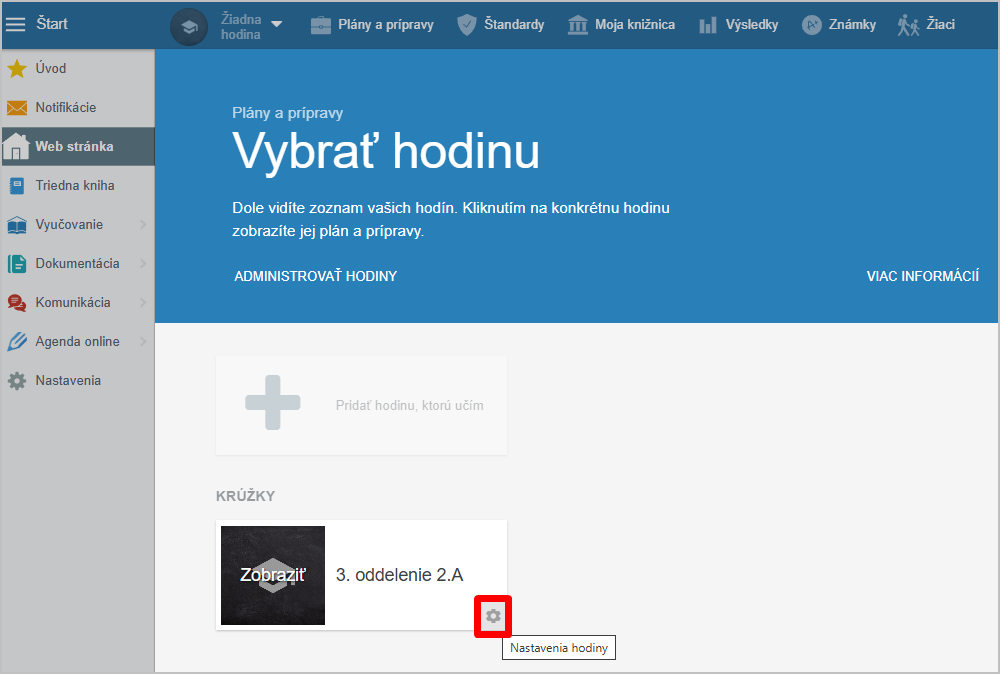This screenshot has height=674, width=1000.
Task: Click the Agenda online pen icon
Action: pos(17,342)
